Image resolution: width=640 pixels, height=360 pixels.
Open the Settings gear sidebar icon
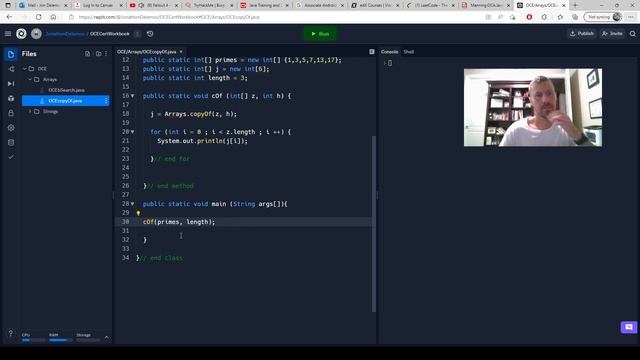coord(11,128)
